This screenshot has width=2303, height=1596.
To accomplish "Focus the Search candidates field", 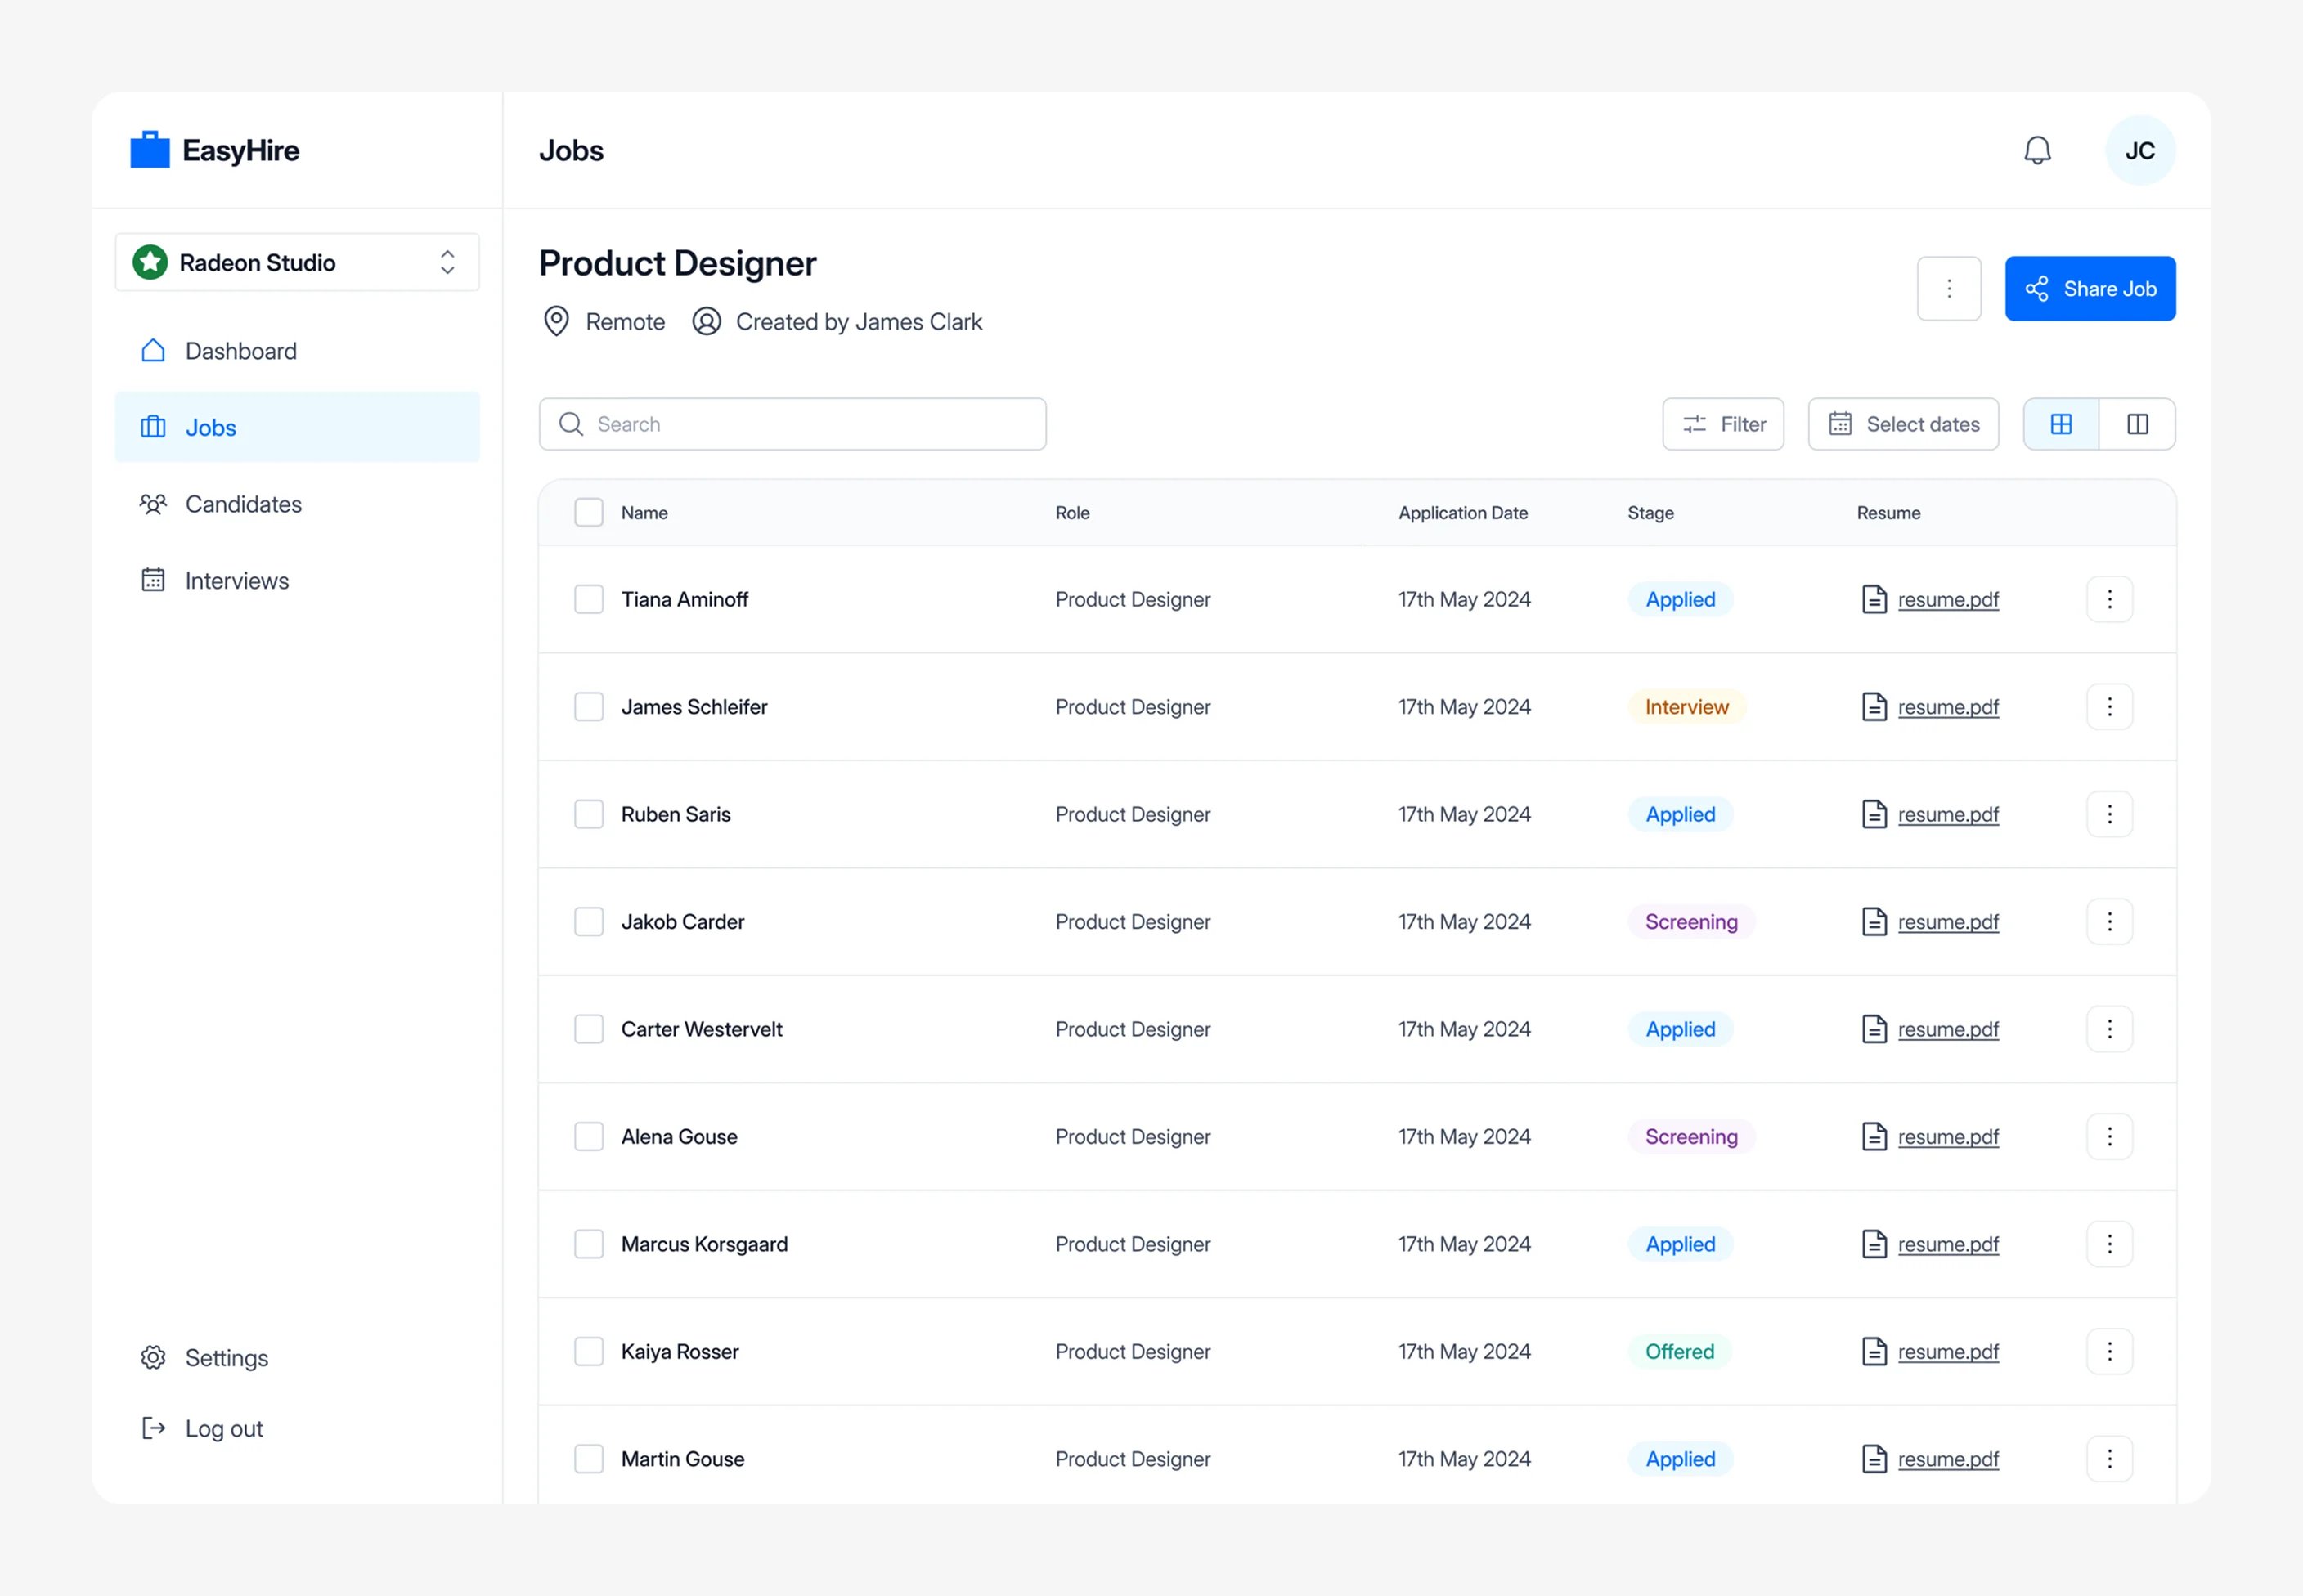I will pos(792,424).
